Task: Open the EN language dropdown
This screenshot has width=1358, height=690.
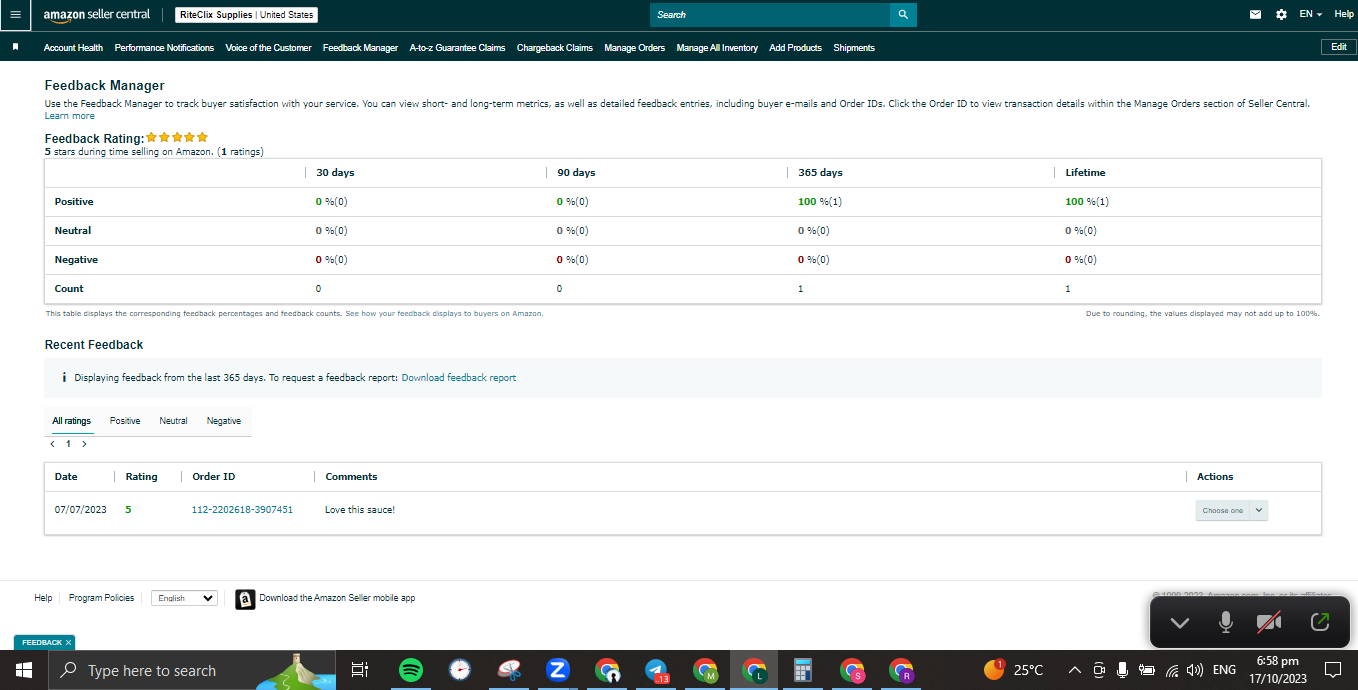Action: click(x=1310, y=15)
